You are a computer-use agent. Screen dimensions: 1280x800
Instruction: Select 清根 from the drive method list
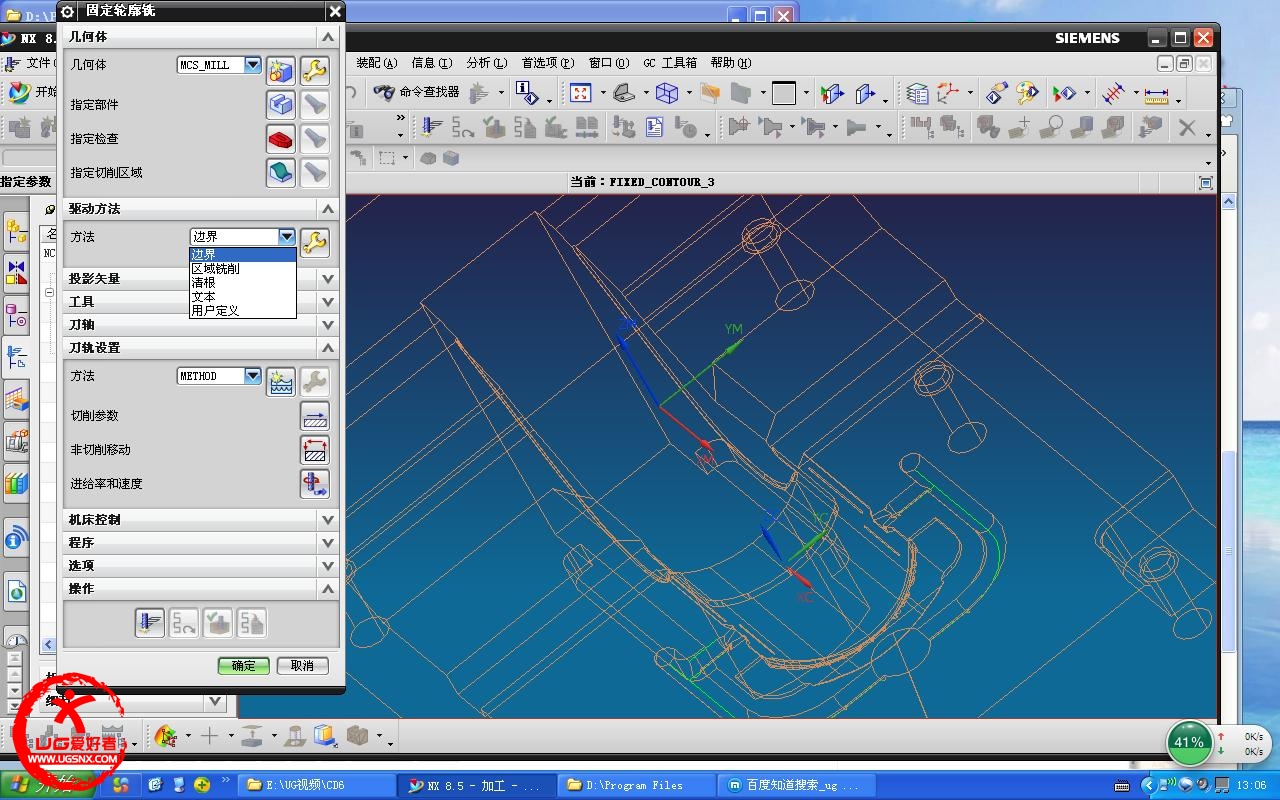pos(243,283)
